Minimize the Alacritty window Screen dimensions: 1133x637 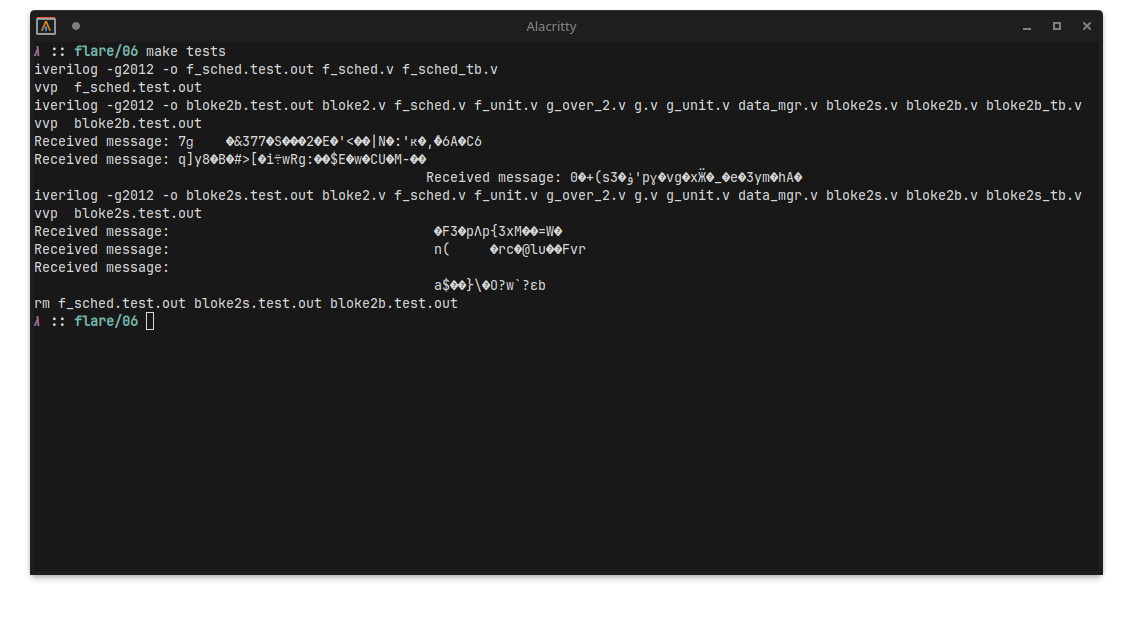(1027, 26)
